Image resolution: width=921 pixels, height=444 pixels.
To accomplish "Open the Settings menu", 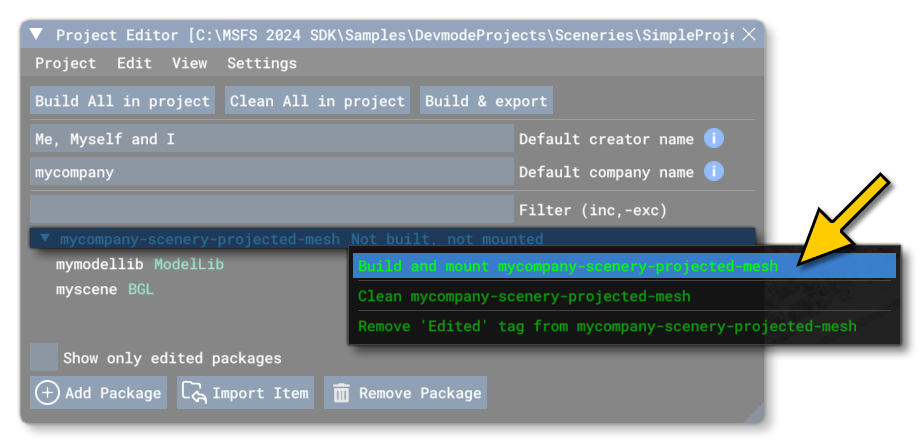I will pyautogui.click(x=262, y=63).
